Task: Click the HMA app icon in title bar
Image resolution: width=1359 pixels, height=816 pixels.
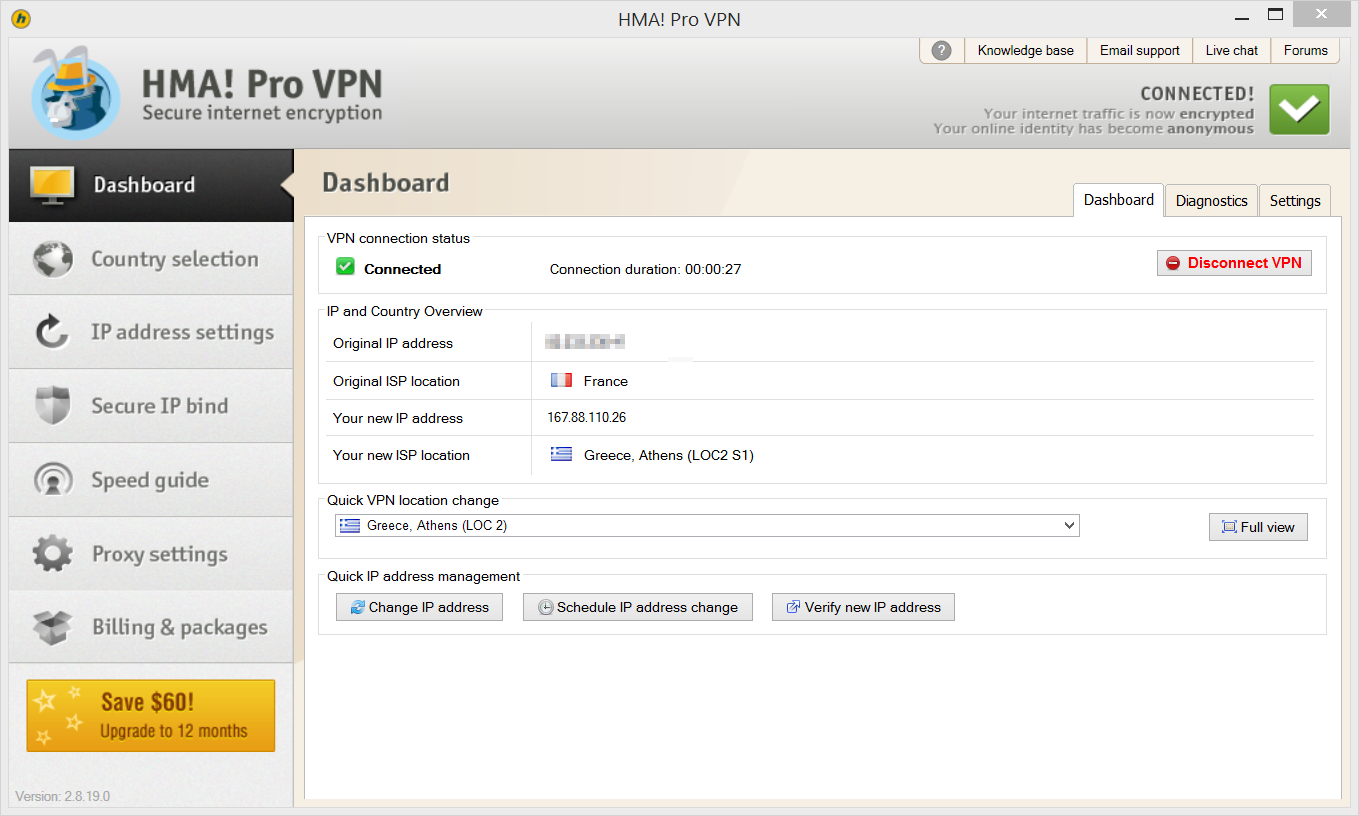Action: coord(19,18)
